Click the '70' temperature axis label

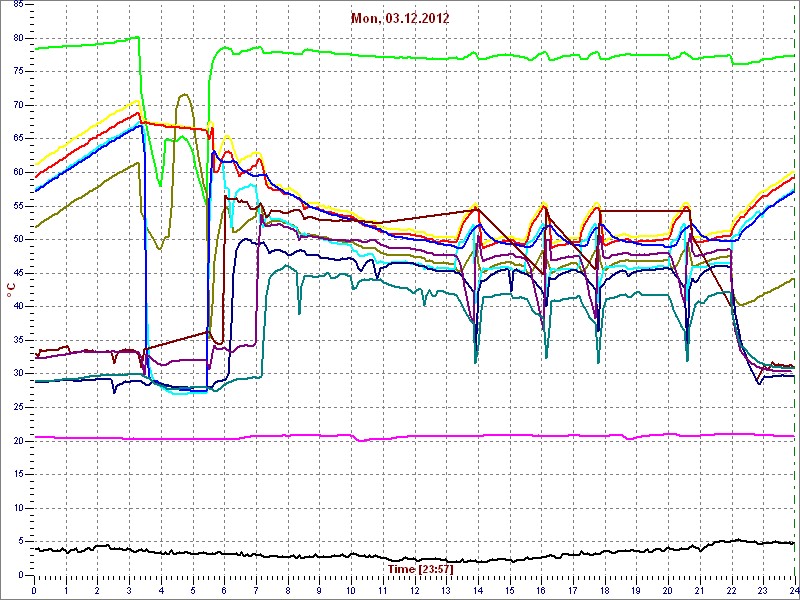(x=17, y=106)
